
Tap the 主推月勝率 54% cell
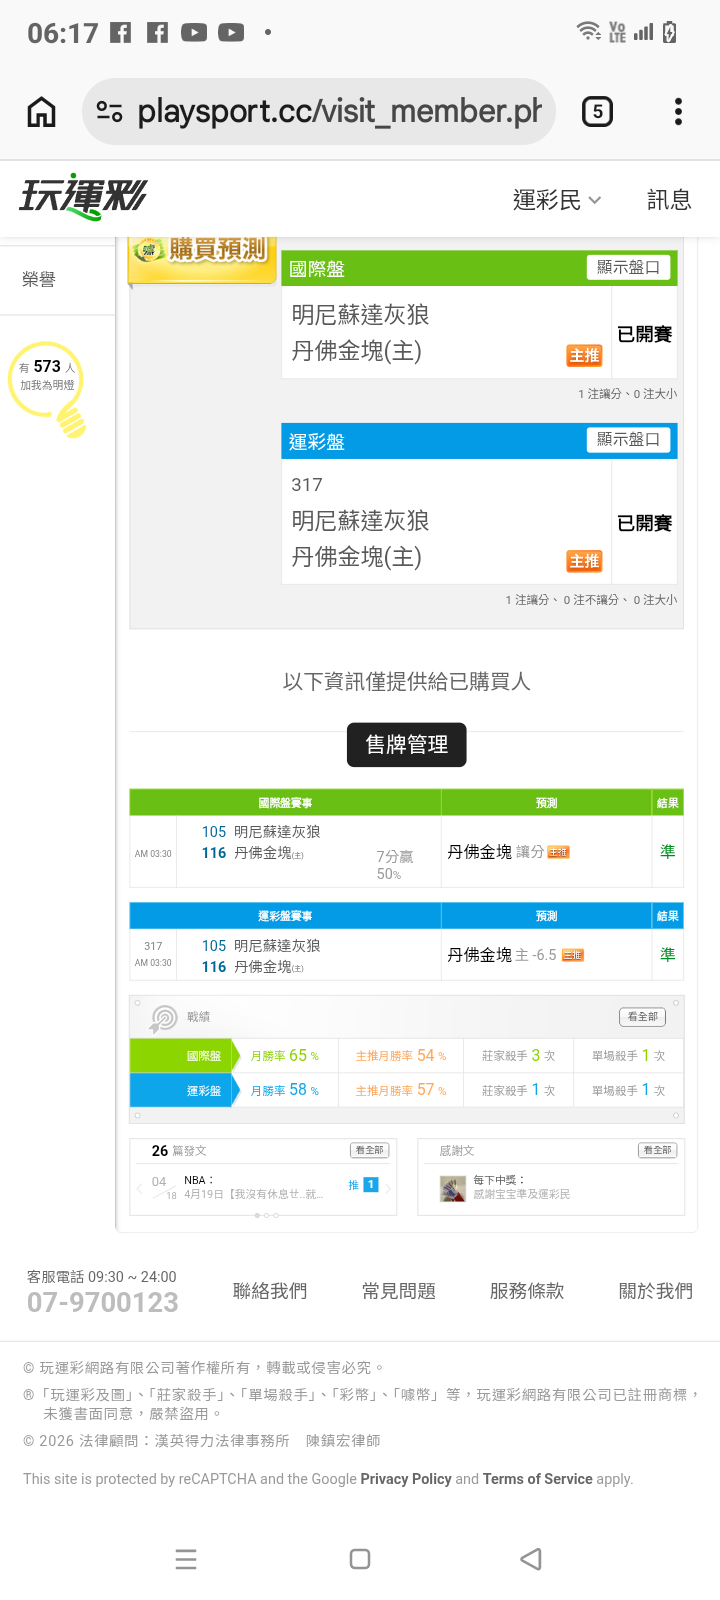[401, 1056]
